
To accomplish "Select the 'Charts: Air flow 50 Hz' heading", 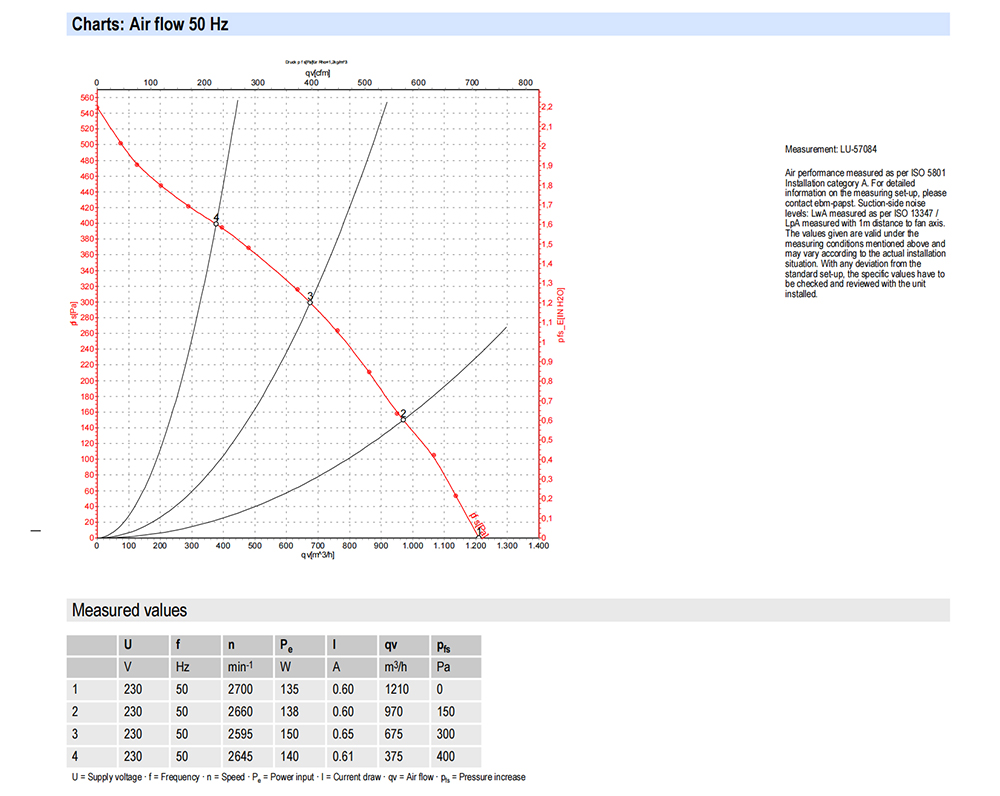I will pyautogui.click(x=150, y=24).
